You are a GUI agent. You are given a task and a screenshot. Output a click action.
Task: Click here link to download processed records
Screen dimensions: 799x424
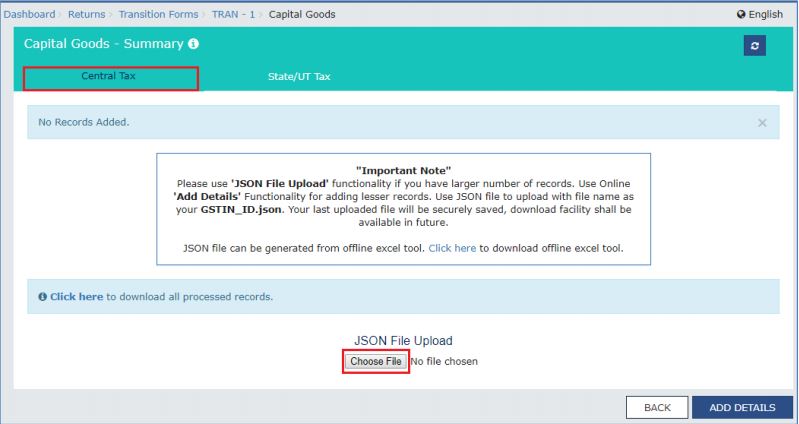(x=76, y=297)
